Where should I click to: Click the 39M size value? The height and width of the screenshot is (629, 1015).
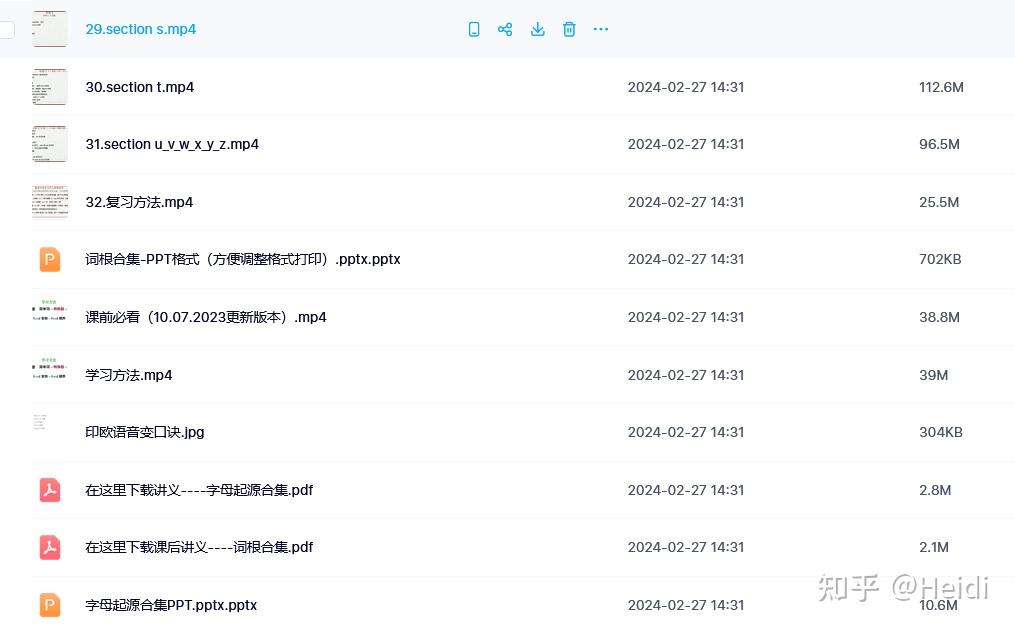933,375
